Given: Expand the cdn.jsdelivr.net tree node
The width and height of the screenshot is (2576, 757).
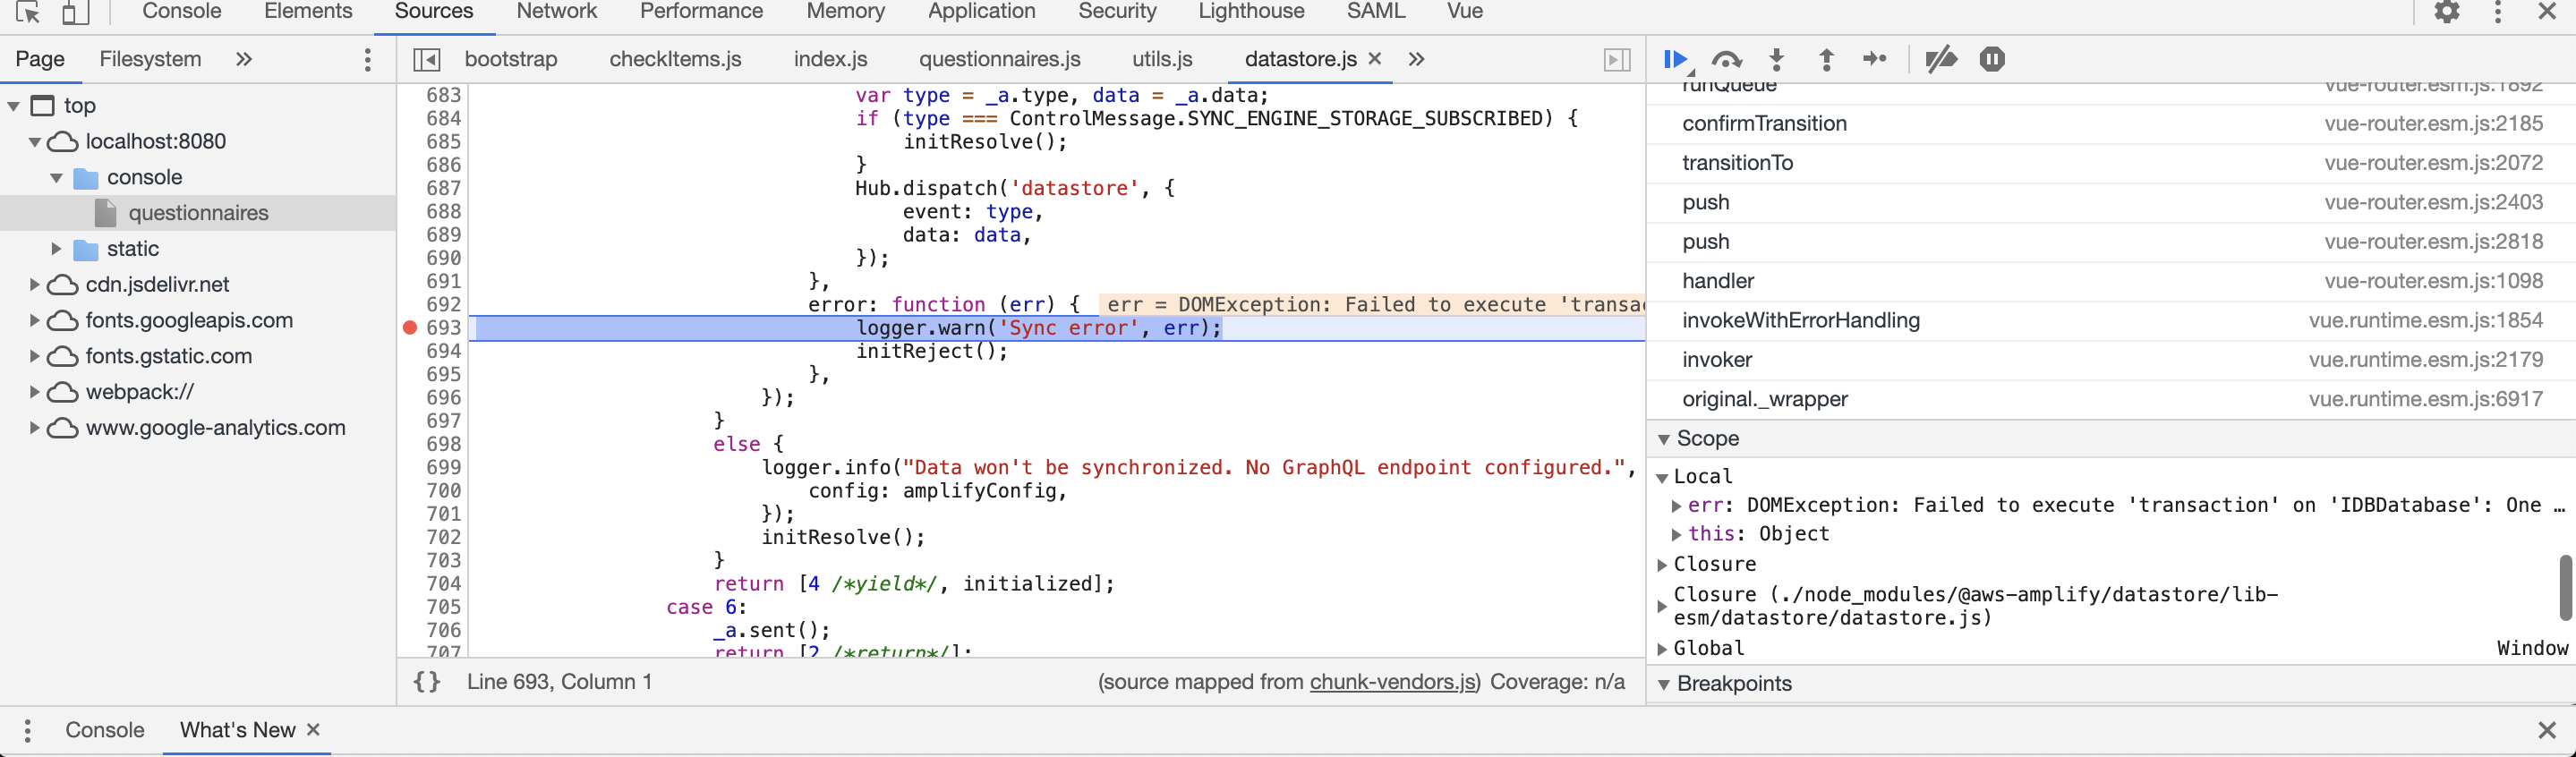Looking at the screenshot, I should point(35,285).
